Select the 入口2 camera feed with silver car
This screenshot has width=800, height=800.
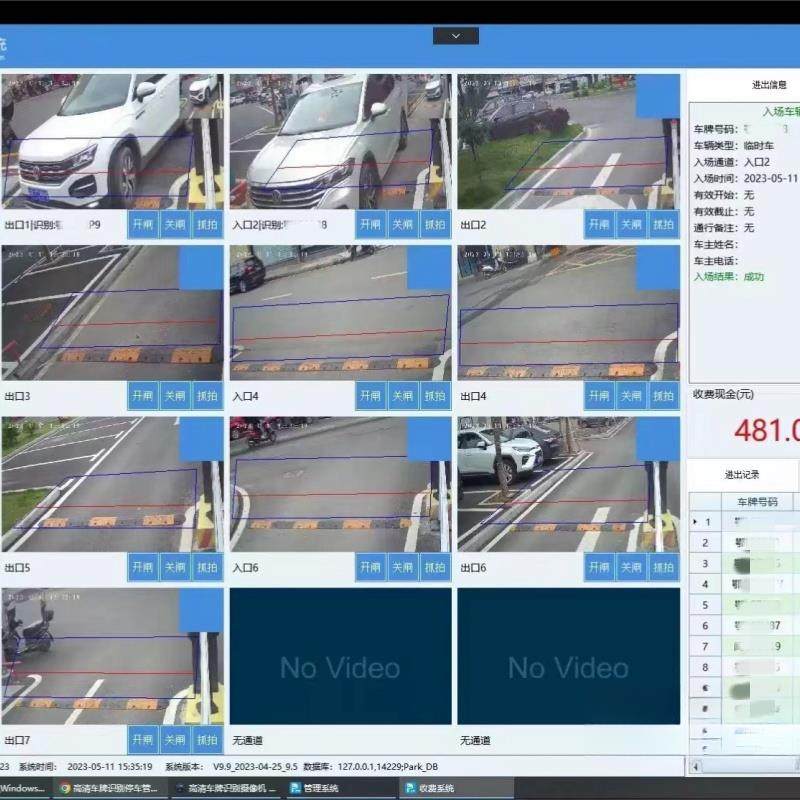tap(340, 141)
